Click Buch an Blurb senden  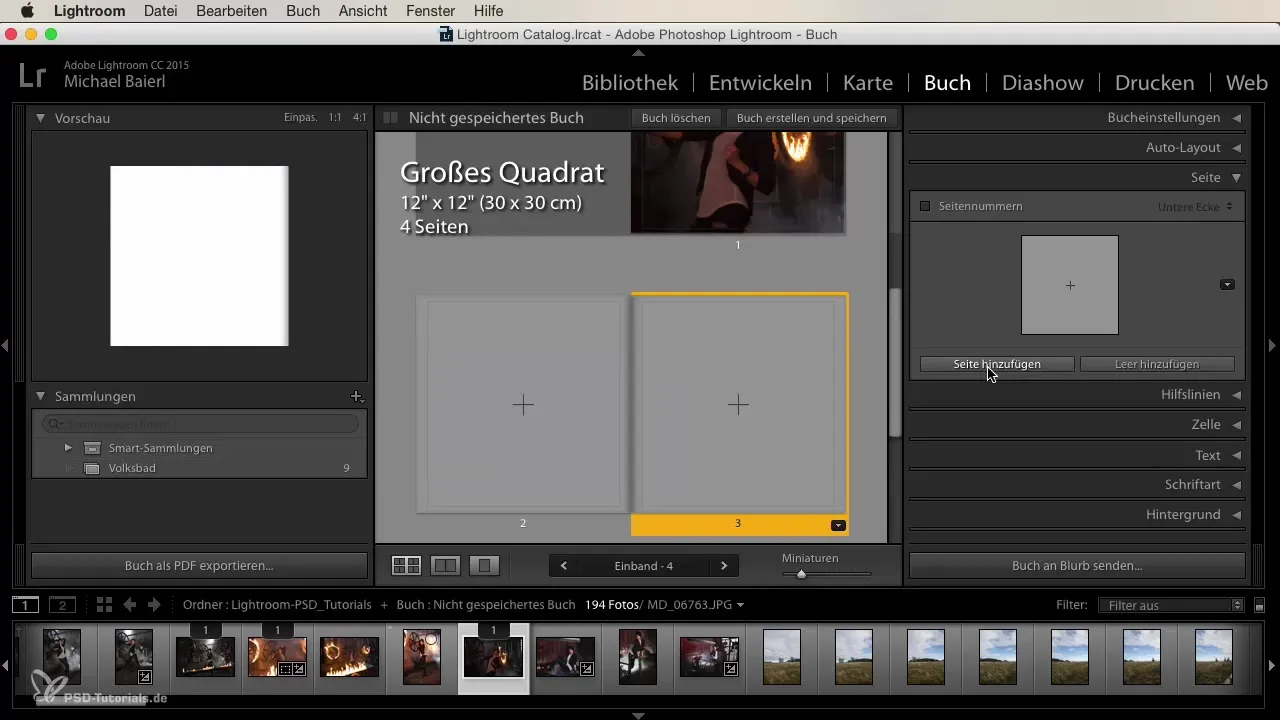(1077, 565)
